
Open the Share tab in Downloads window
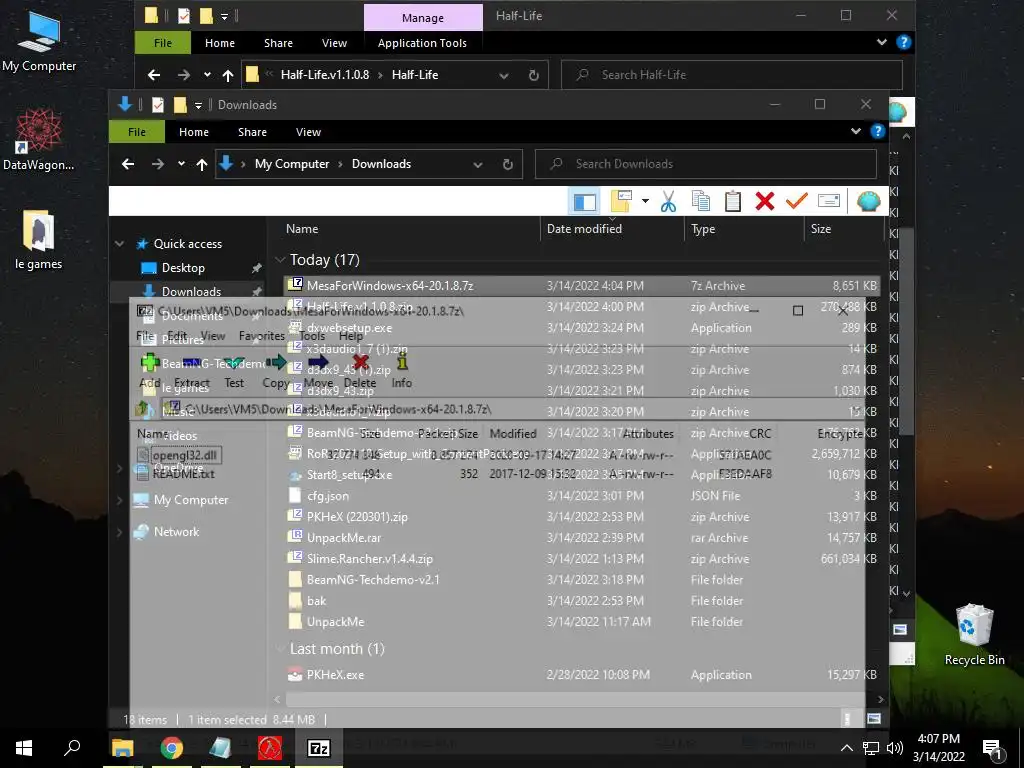pyautogui.click(x=252, y=132)
